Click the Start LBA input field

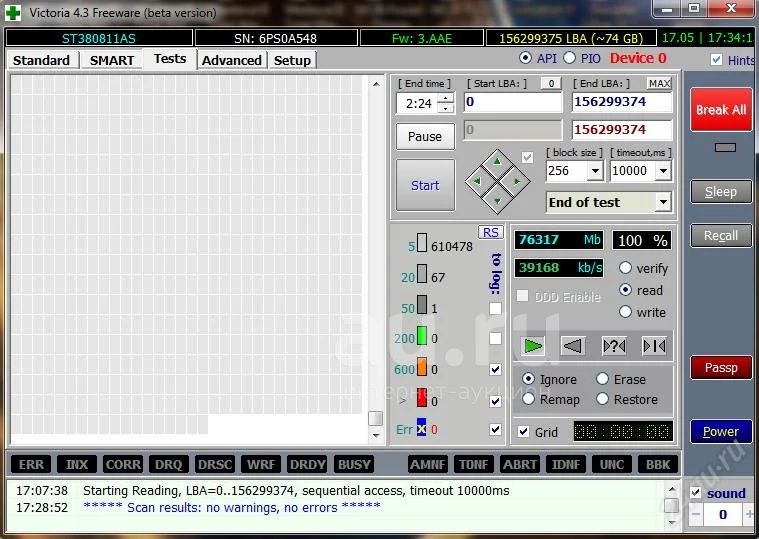513,102
